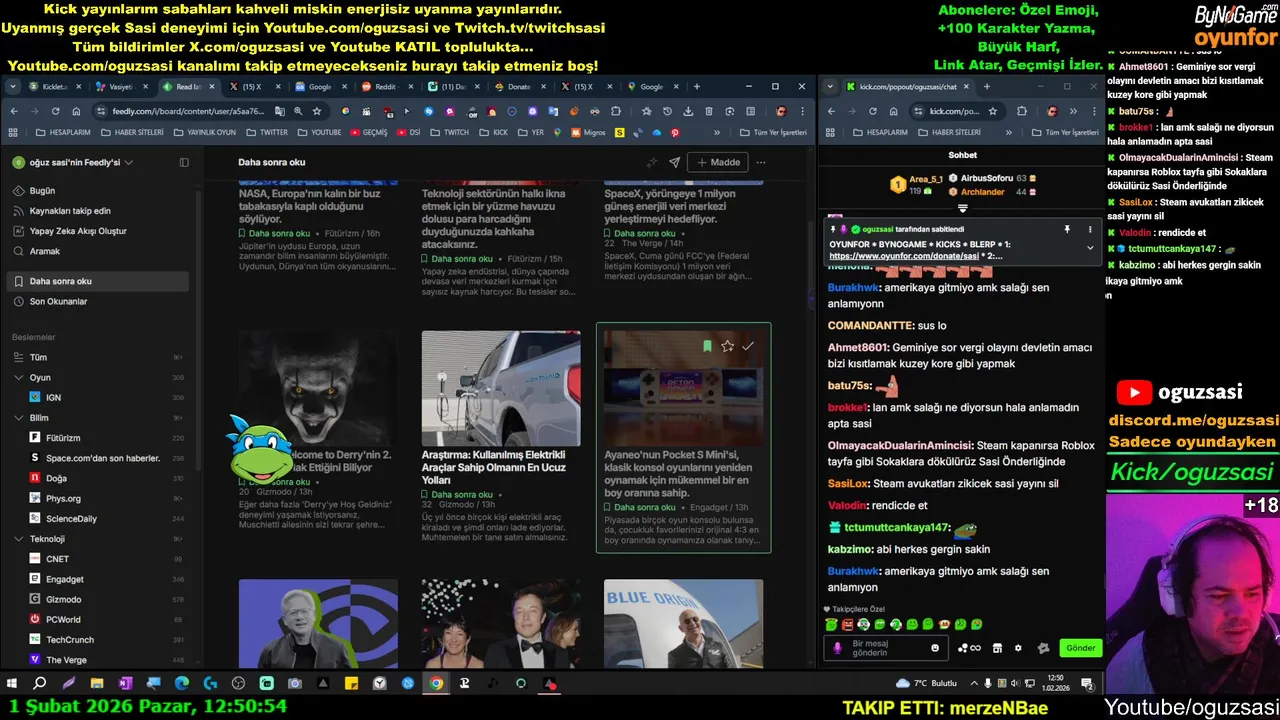Select Daha sonra oku in sidebar
Image resolution: width=1280 pixels, height=720 pixels.
pyautogui.click(x=98, y=281)
